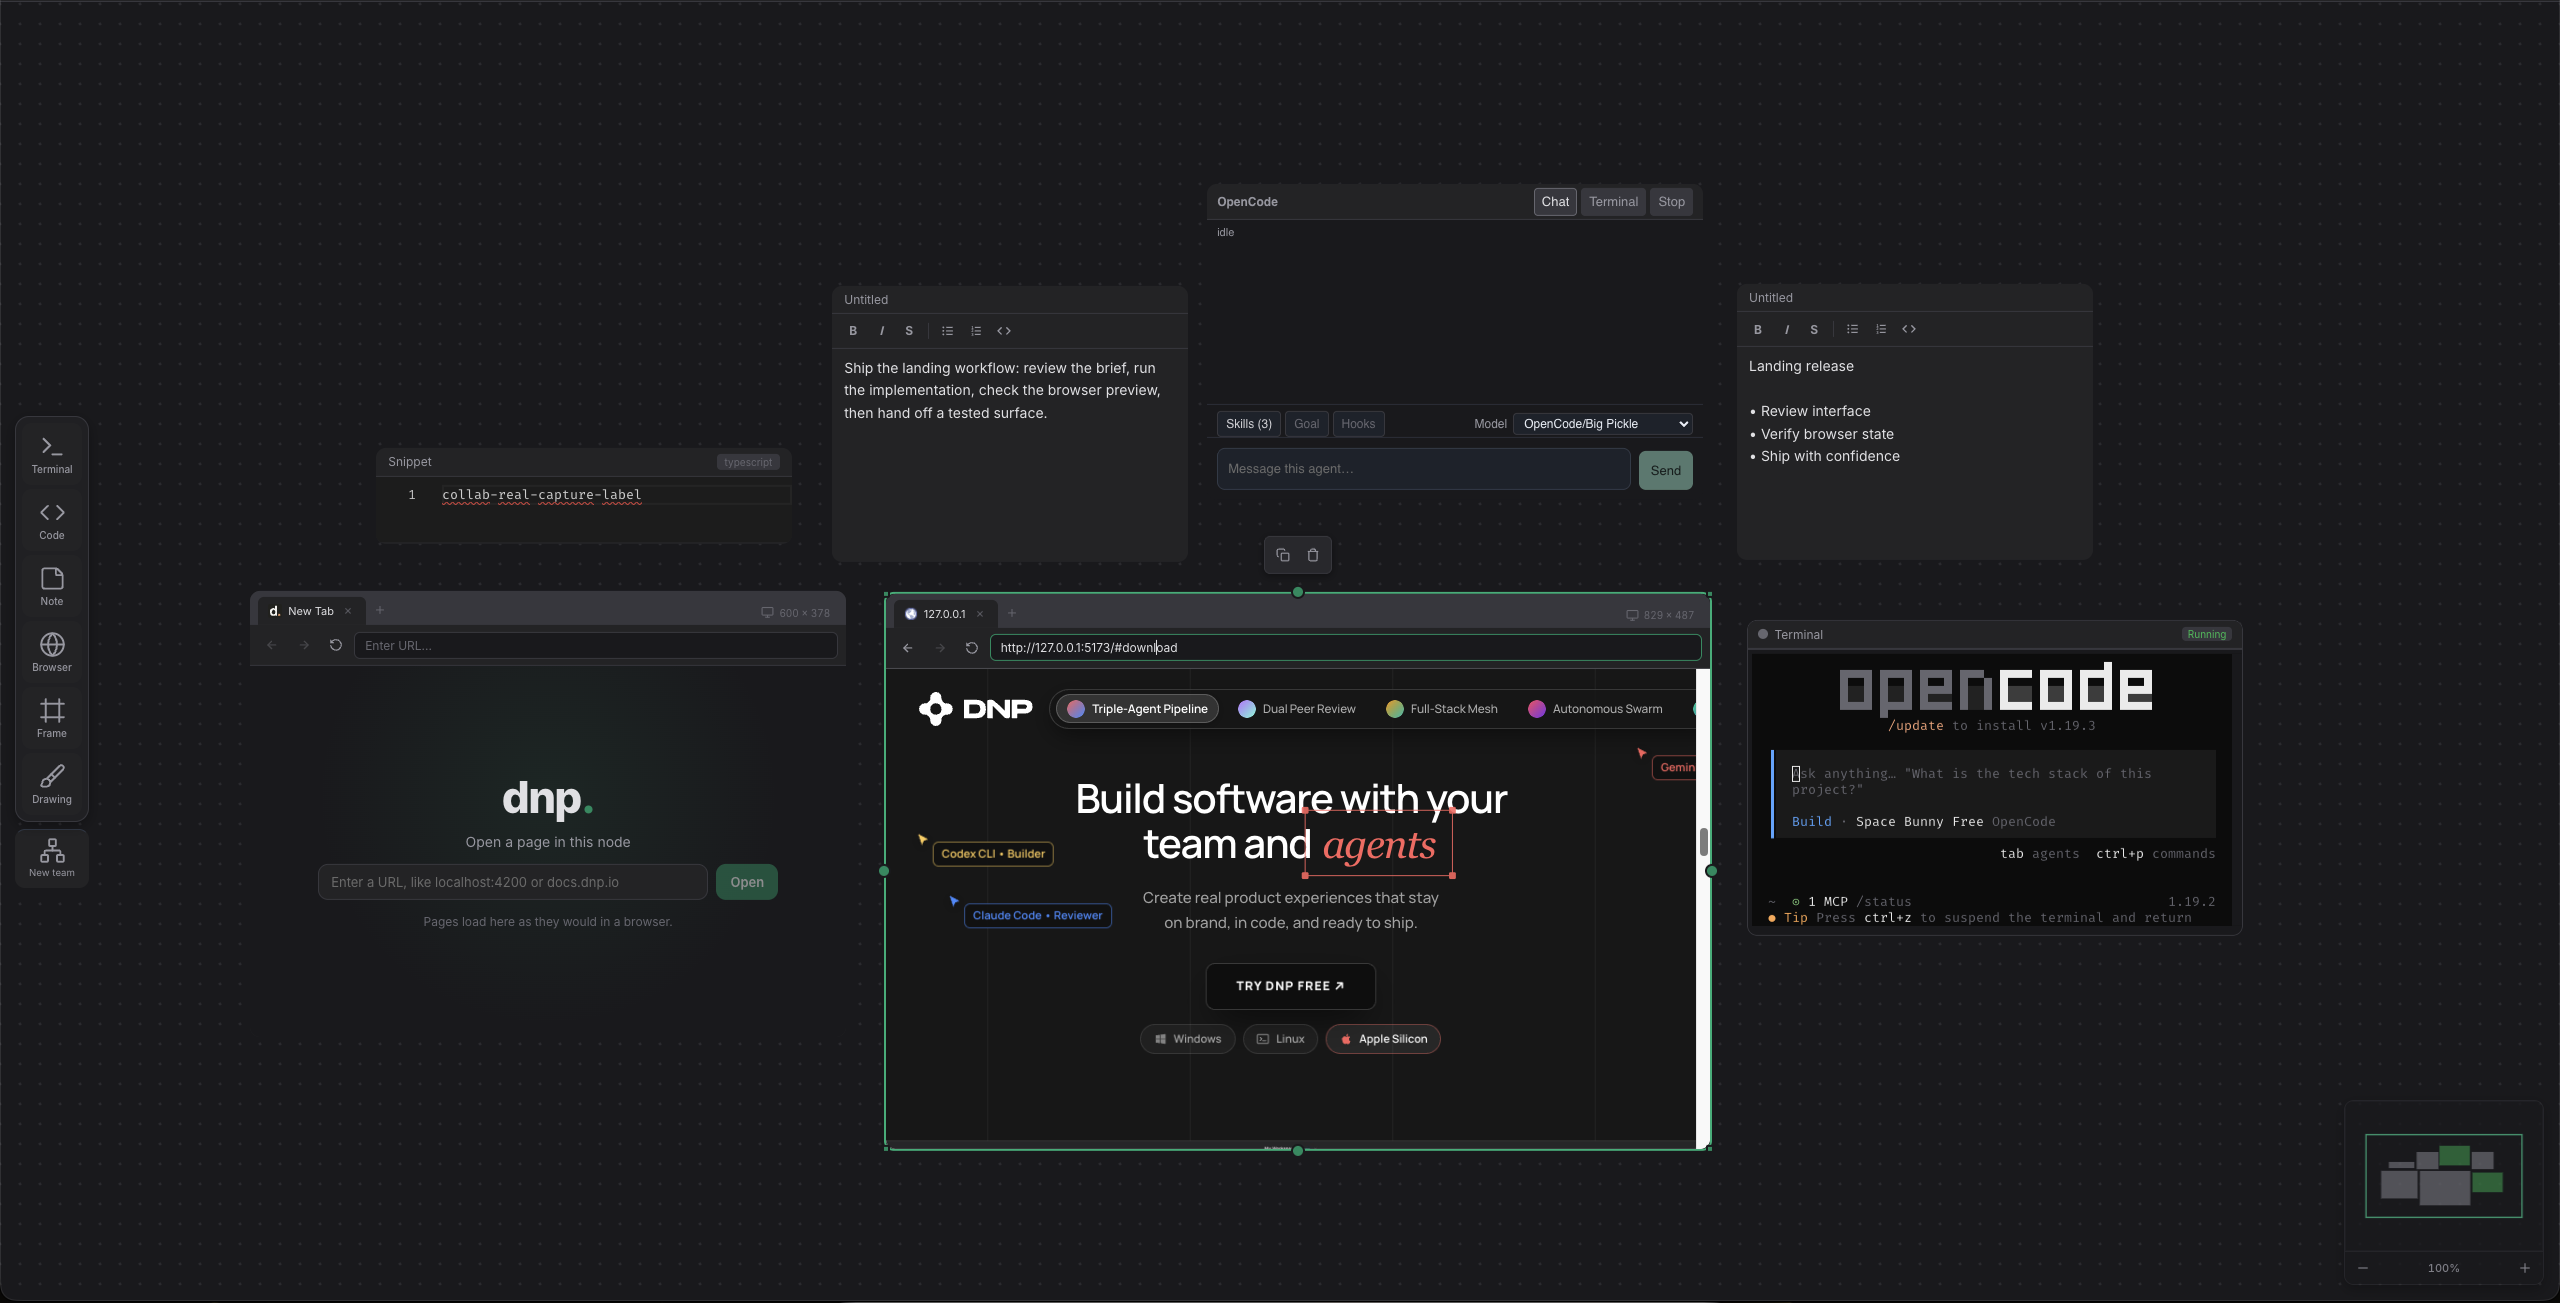Screen dimensions: 2560x1303
Task: Focus the Enter a URL field
Action: click(513, 882)
